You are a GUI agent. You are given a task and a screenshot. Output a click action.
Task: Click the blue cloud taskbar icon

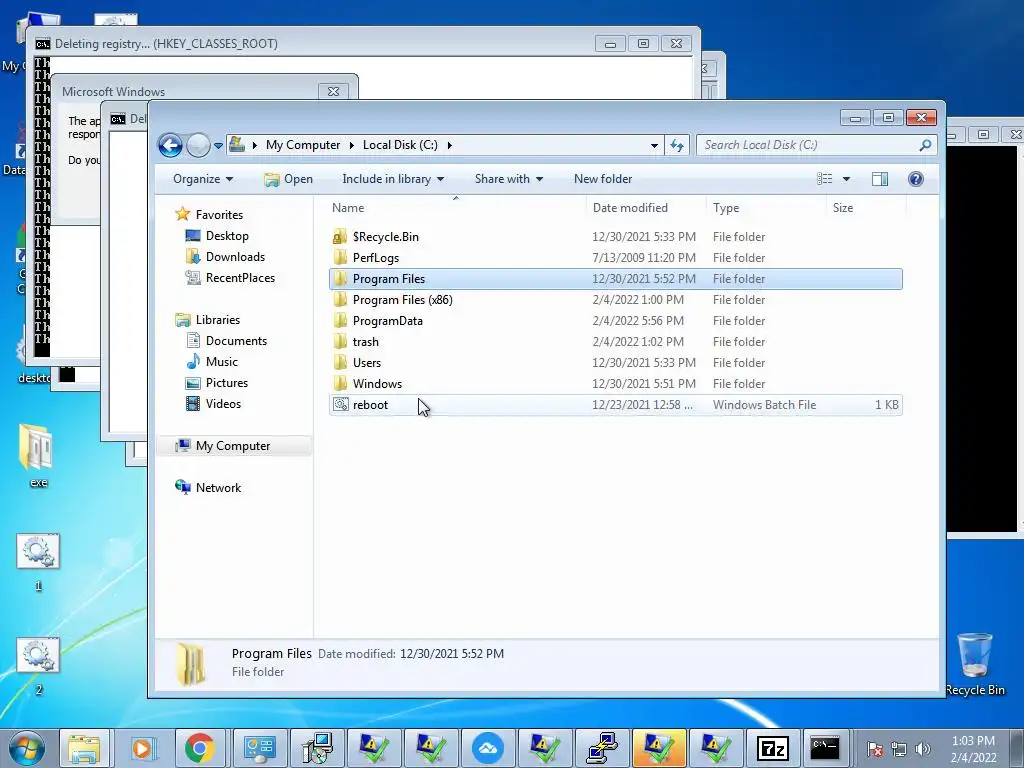(487, 748)
